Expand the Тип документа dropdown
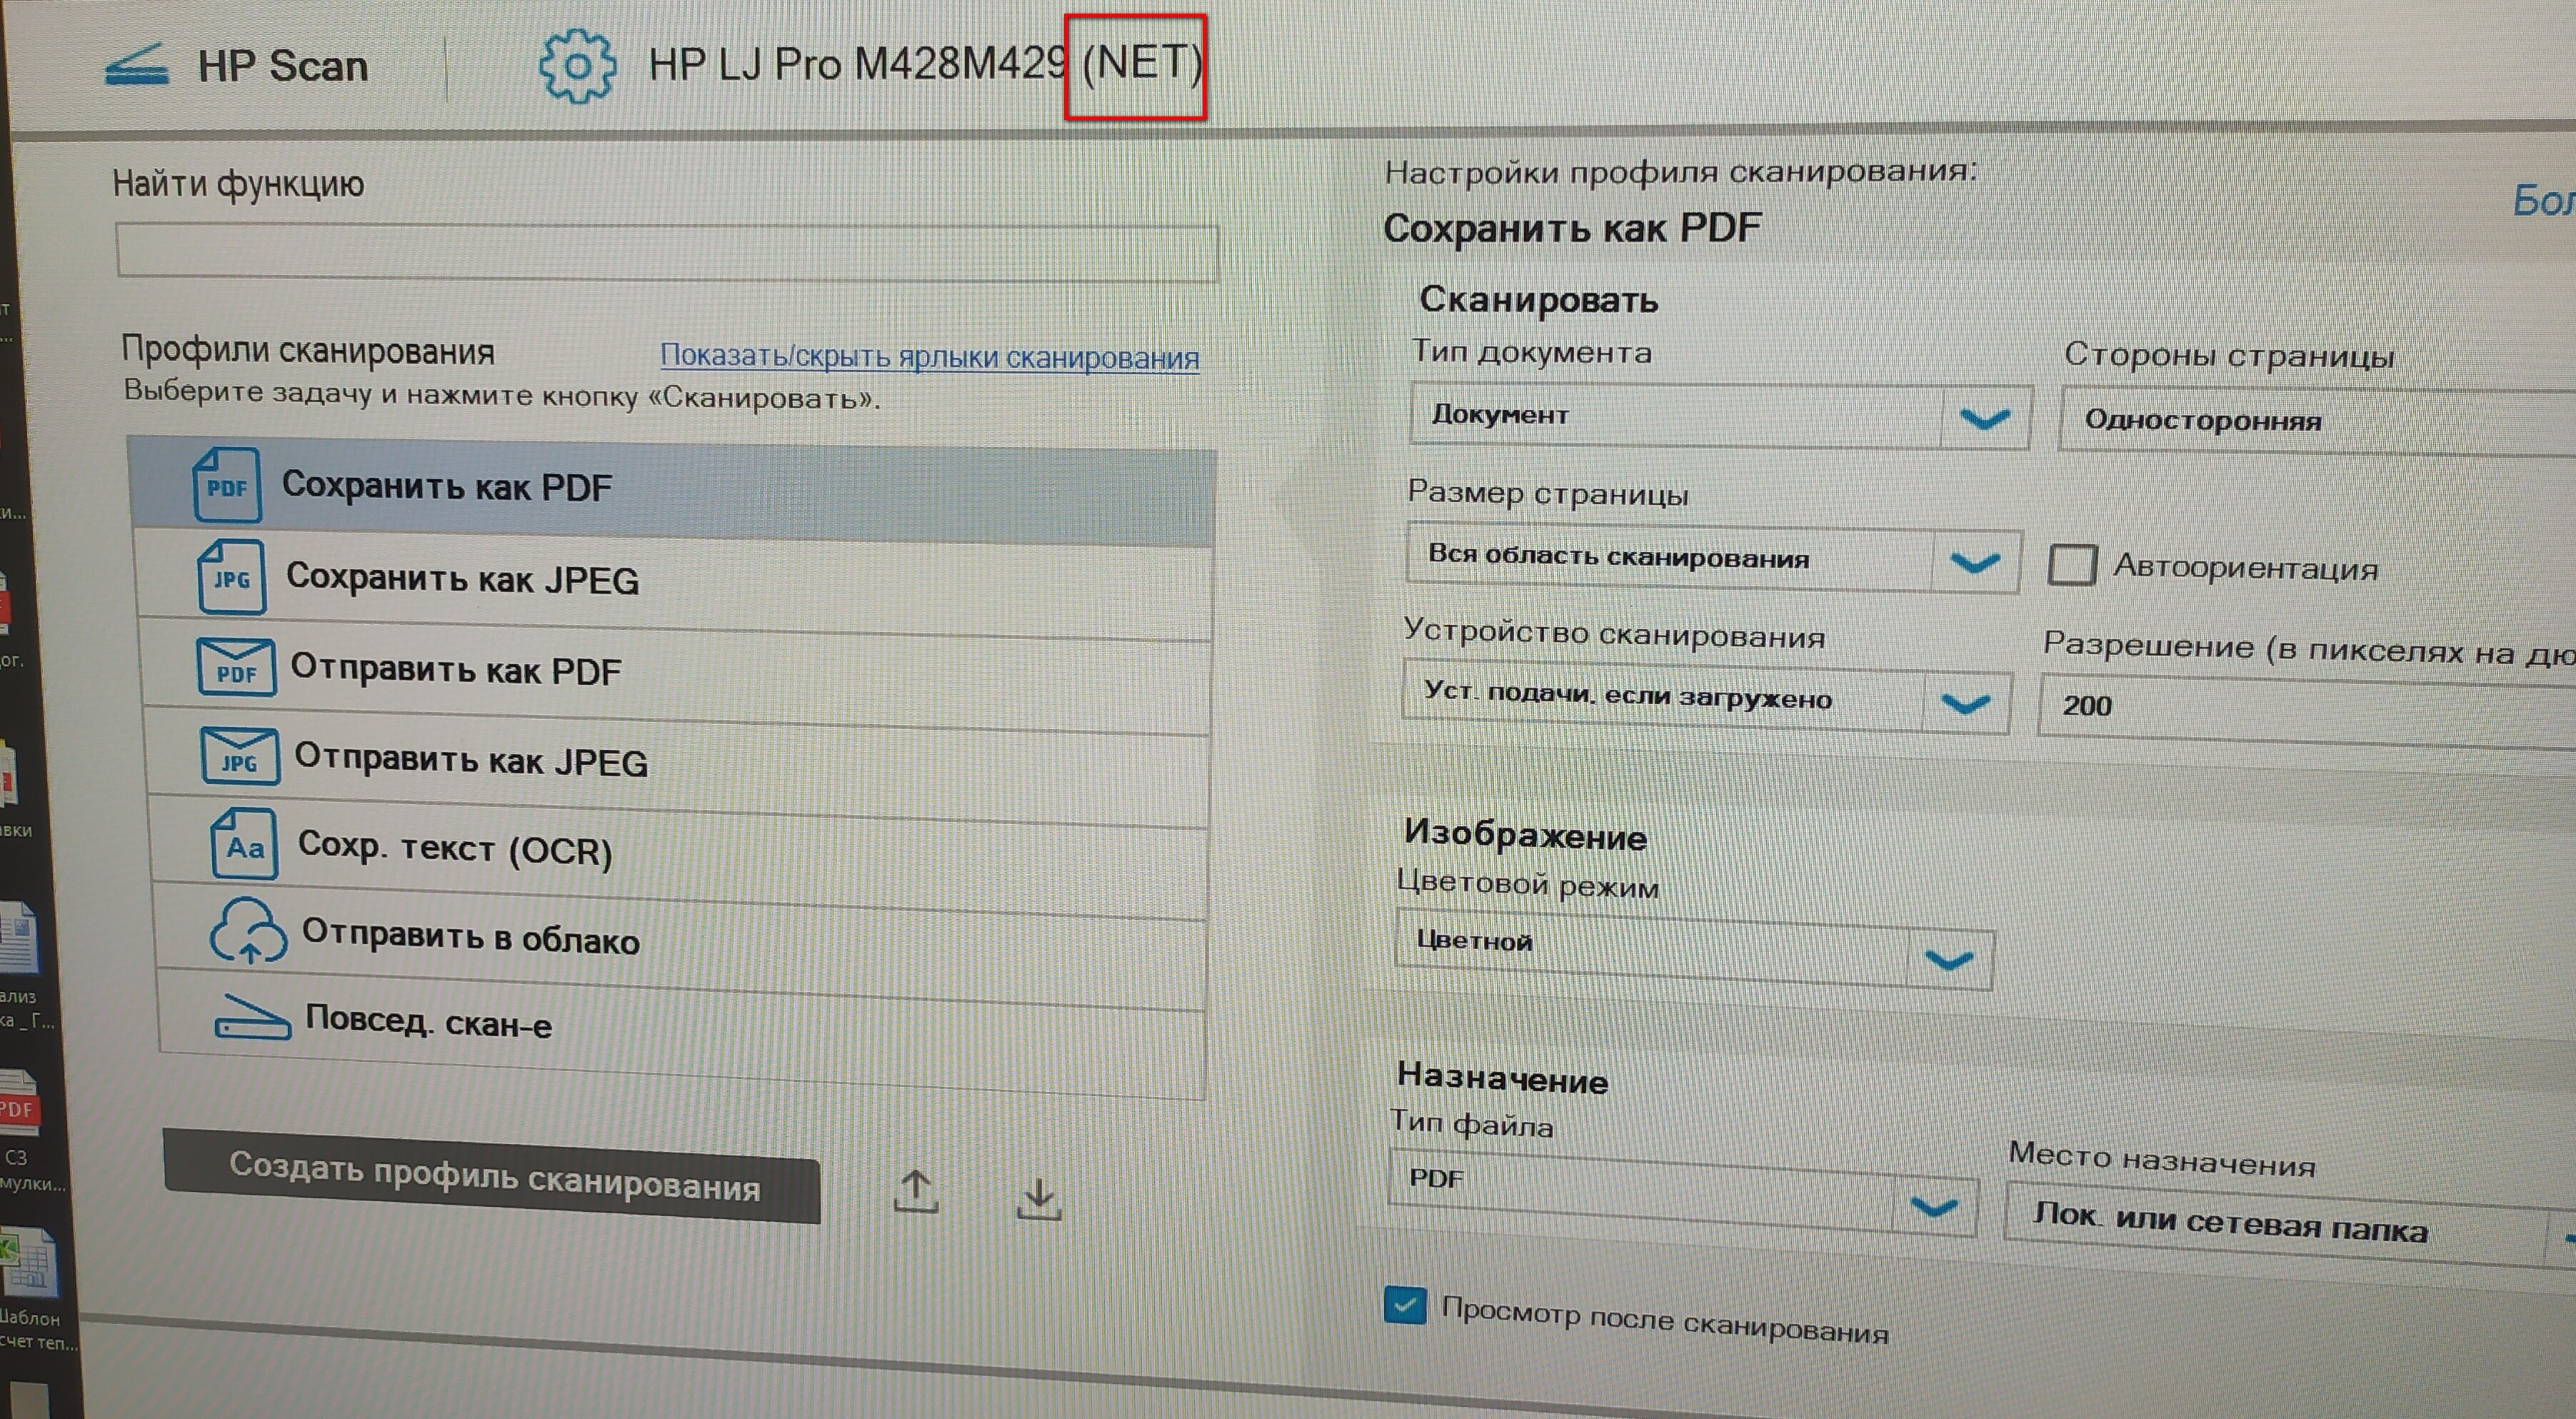Image resolution: width=2576 pixels, height=1419 pixels. coord(1720,416)
